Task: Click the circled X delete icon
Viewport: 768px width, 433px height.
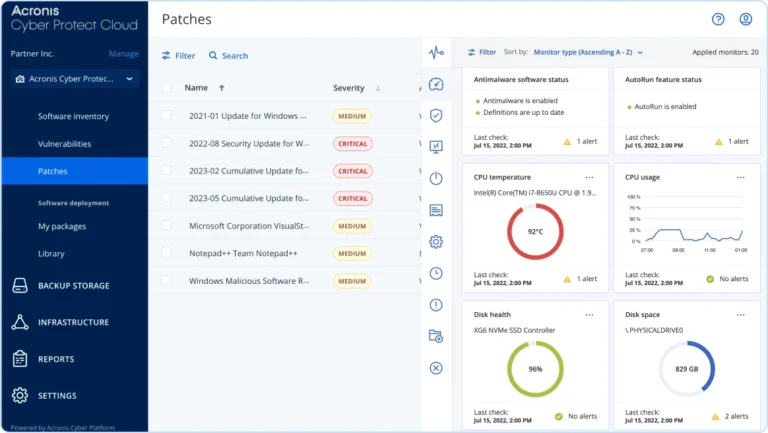Action: tap(436, 368)
